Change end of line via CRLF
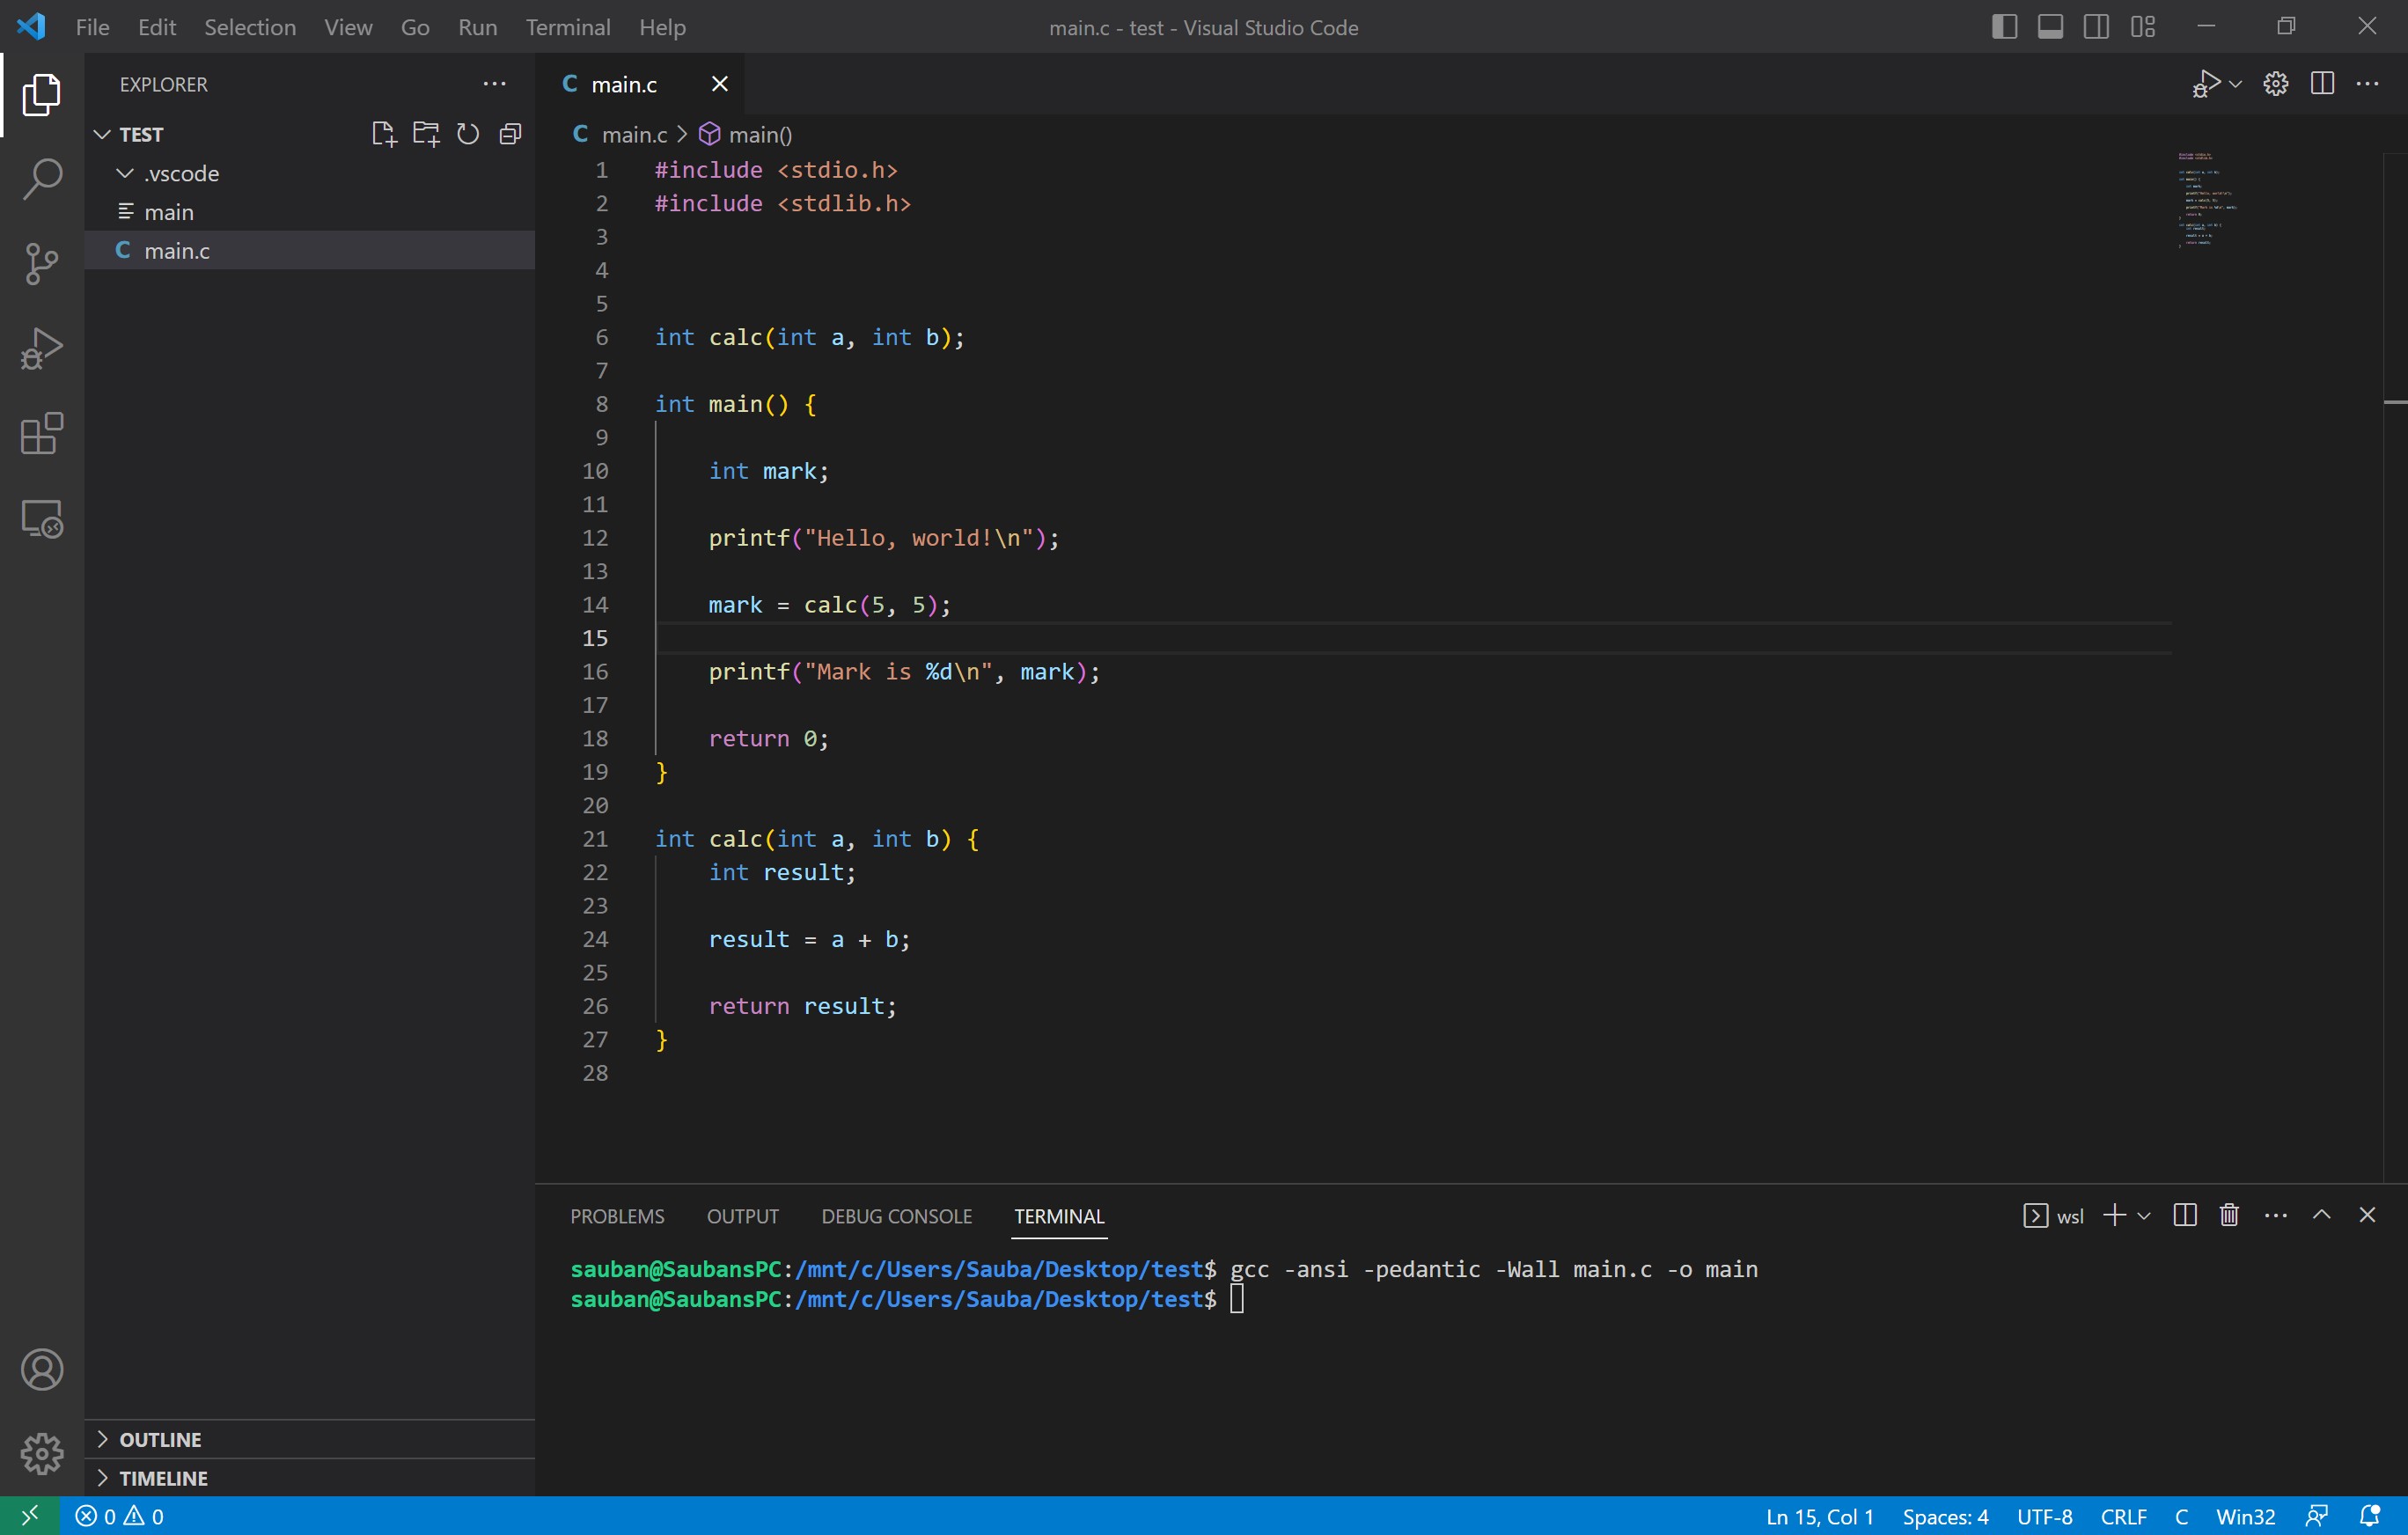Screen dimensions: 2408x1535 pos(2123,1516)
